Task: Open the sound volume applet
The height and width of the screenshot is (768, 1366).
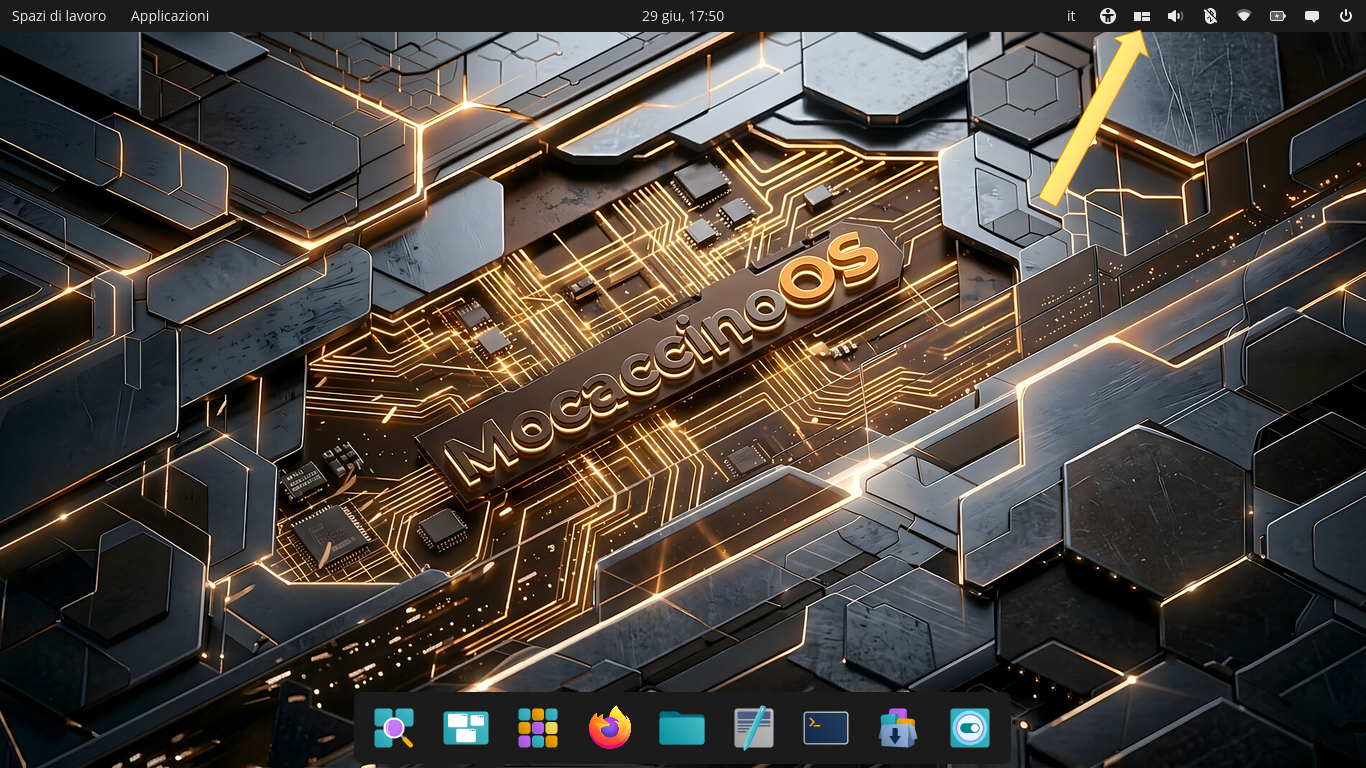Action: [x=1176, y=16]
